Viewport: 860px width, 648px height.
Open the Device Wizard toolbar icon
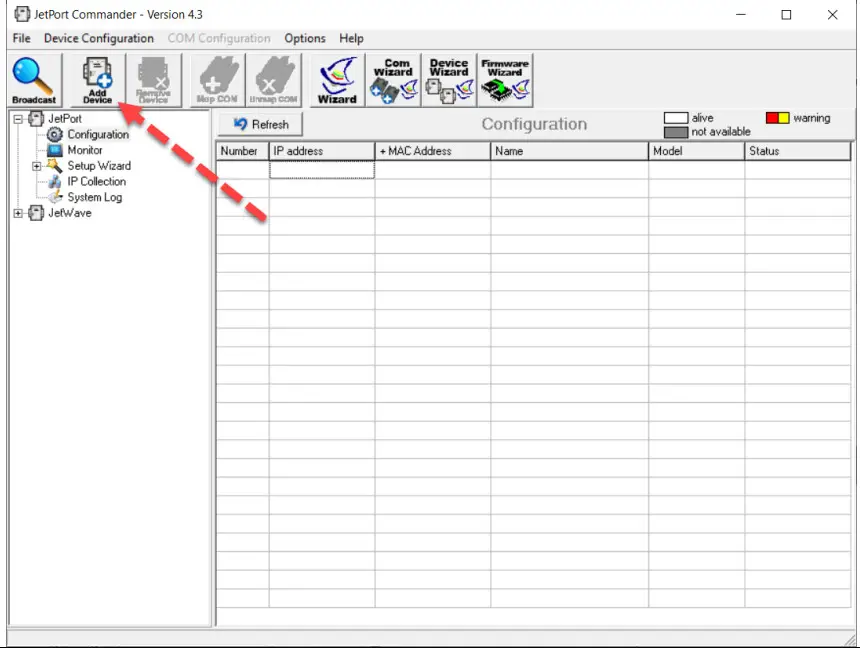point(449,80)
